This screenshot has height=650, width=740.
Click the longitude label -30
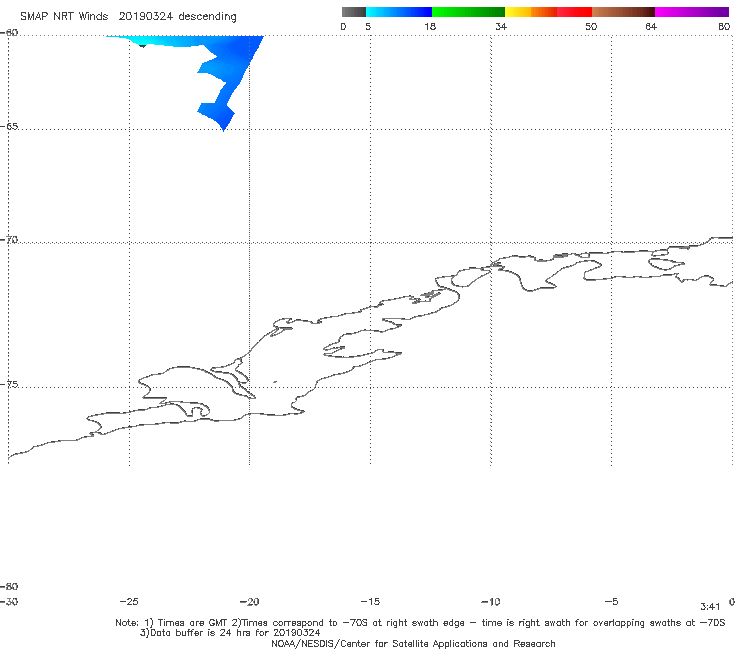pyautogui.click(x=9, y=602)
